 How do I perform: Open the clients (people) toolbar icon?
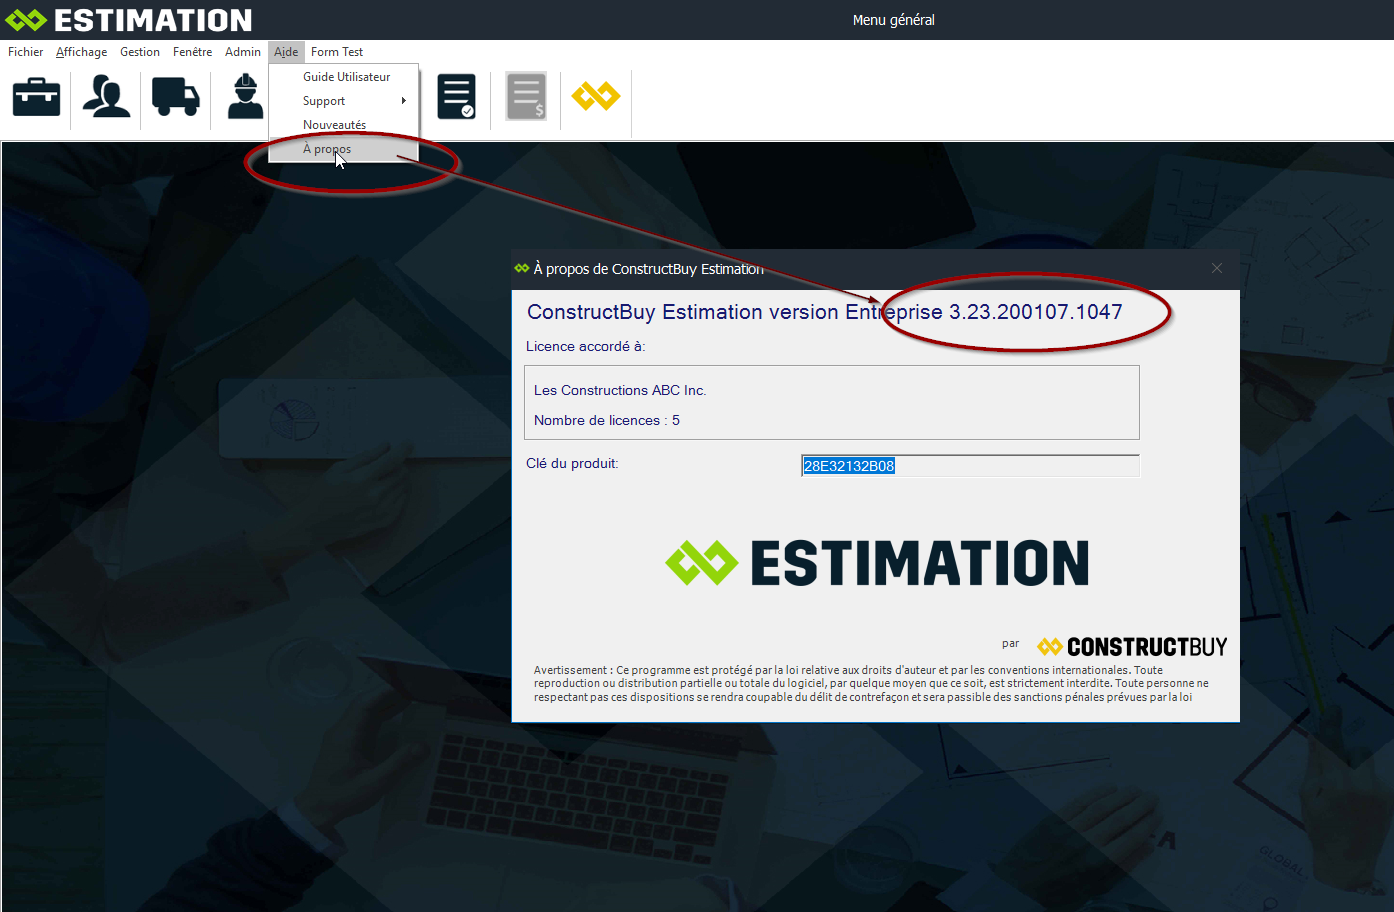point(106,97)
